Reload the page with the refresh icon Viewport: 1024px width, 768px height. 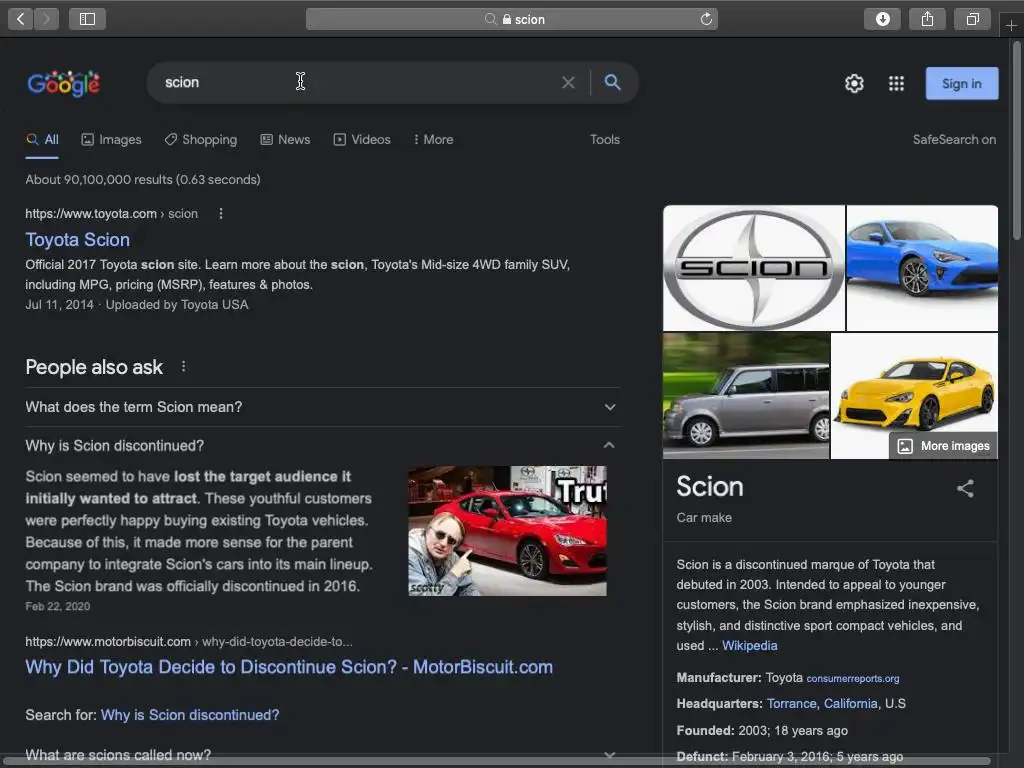[x=706, y=19]
